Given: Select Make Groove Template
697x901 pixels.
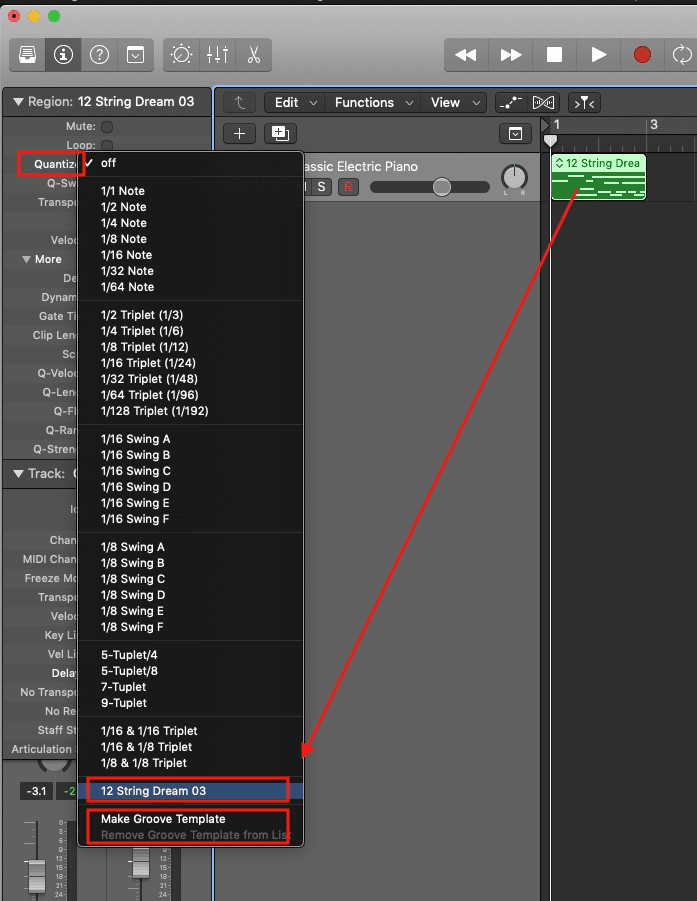Looking at the screenshot, I should [x=190, y=819].
